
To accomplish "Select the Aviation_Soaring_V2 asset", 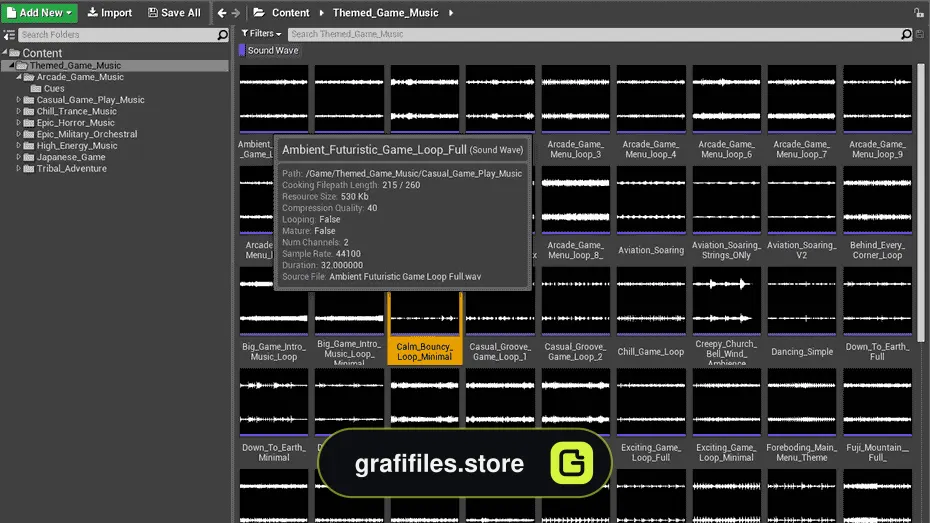I will click(802, 213).
